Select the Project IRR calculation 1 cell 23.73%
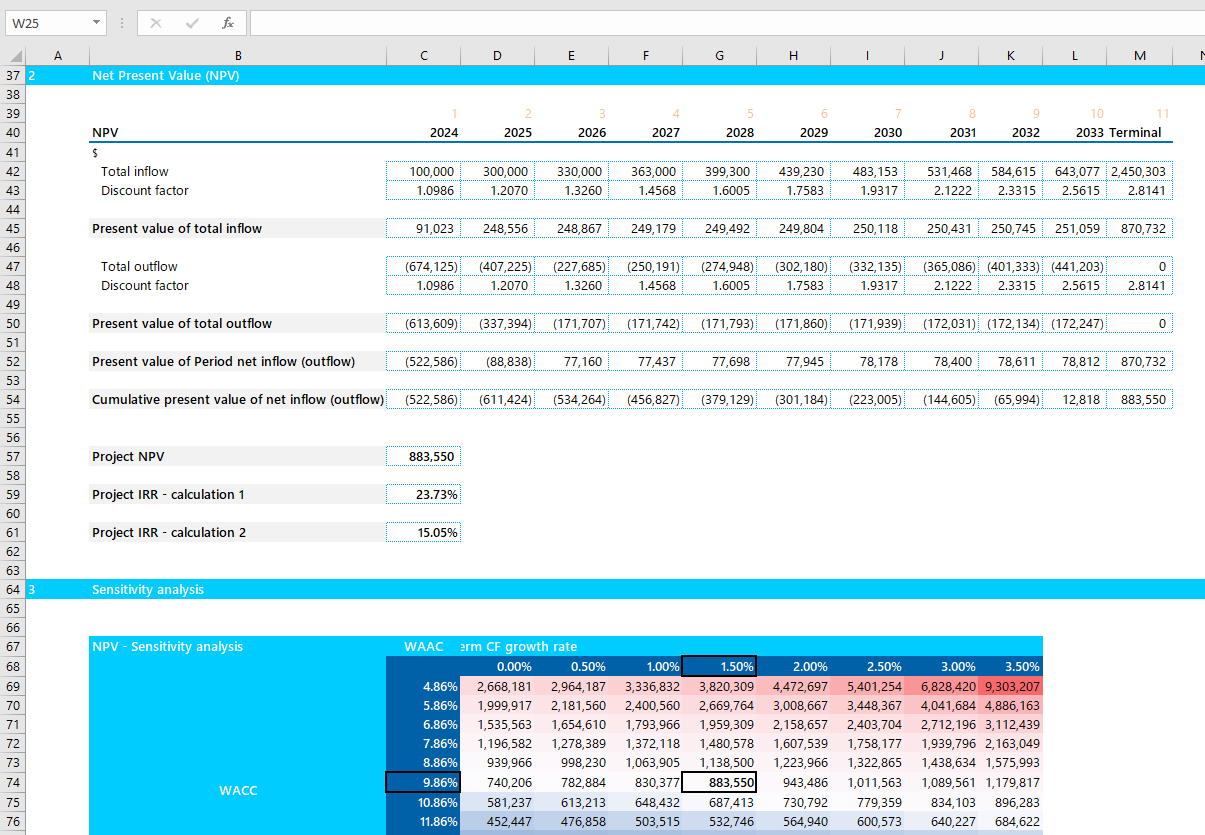The width and height of the screenshot is (1205, 835). [x=422, y=494]
